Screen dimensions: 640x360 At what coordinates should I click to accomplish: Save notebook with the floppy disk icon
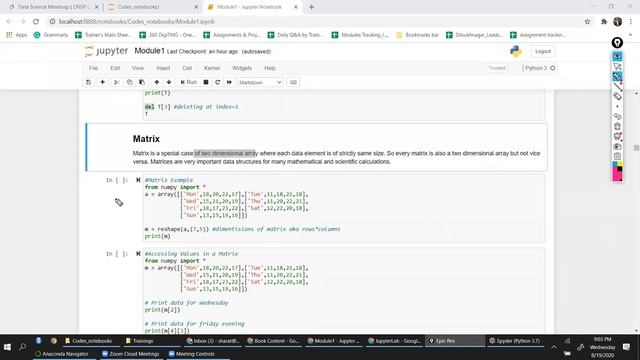pos(89,82)
